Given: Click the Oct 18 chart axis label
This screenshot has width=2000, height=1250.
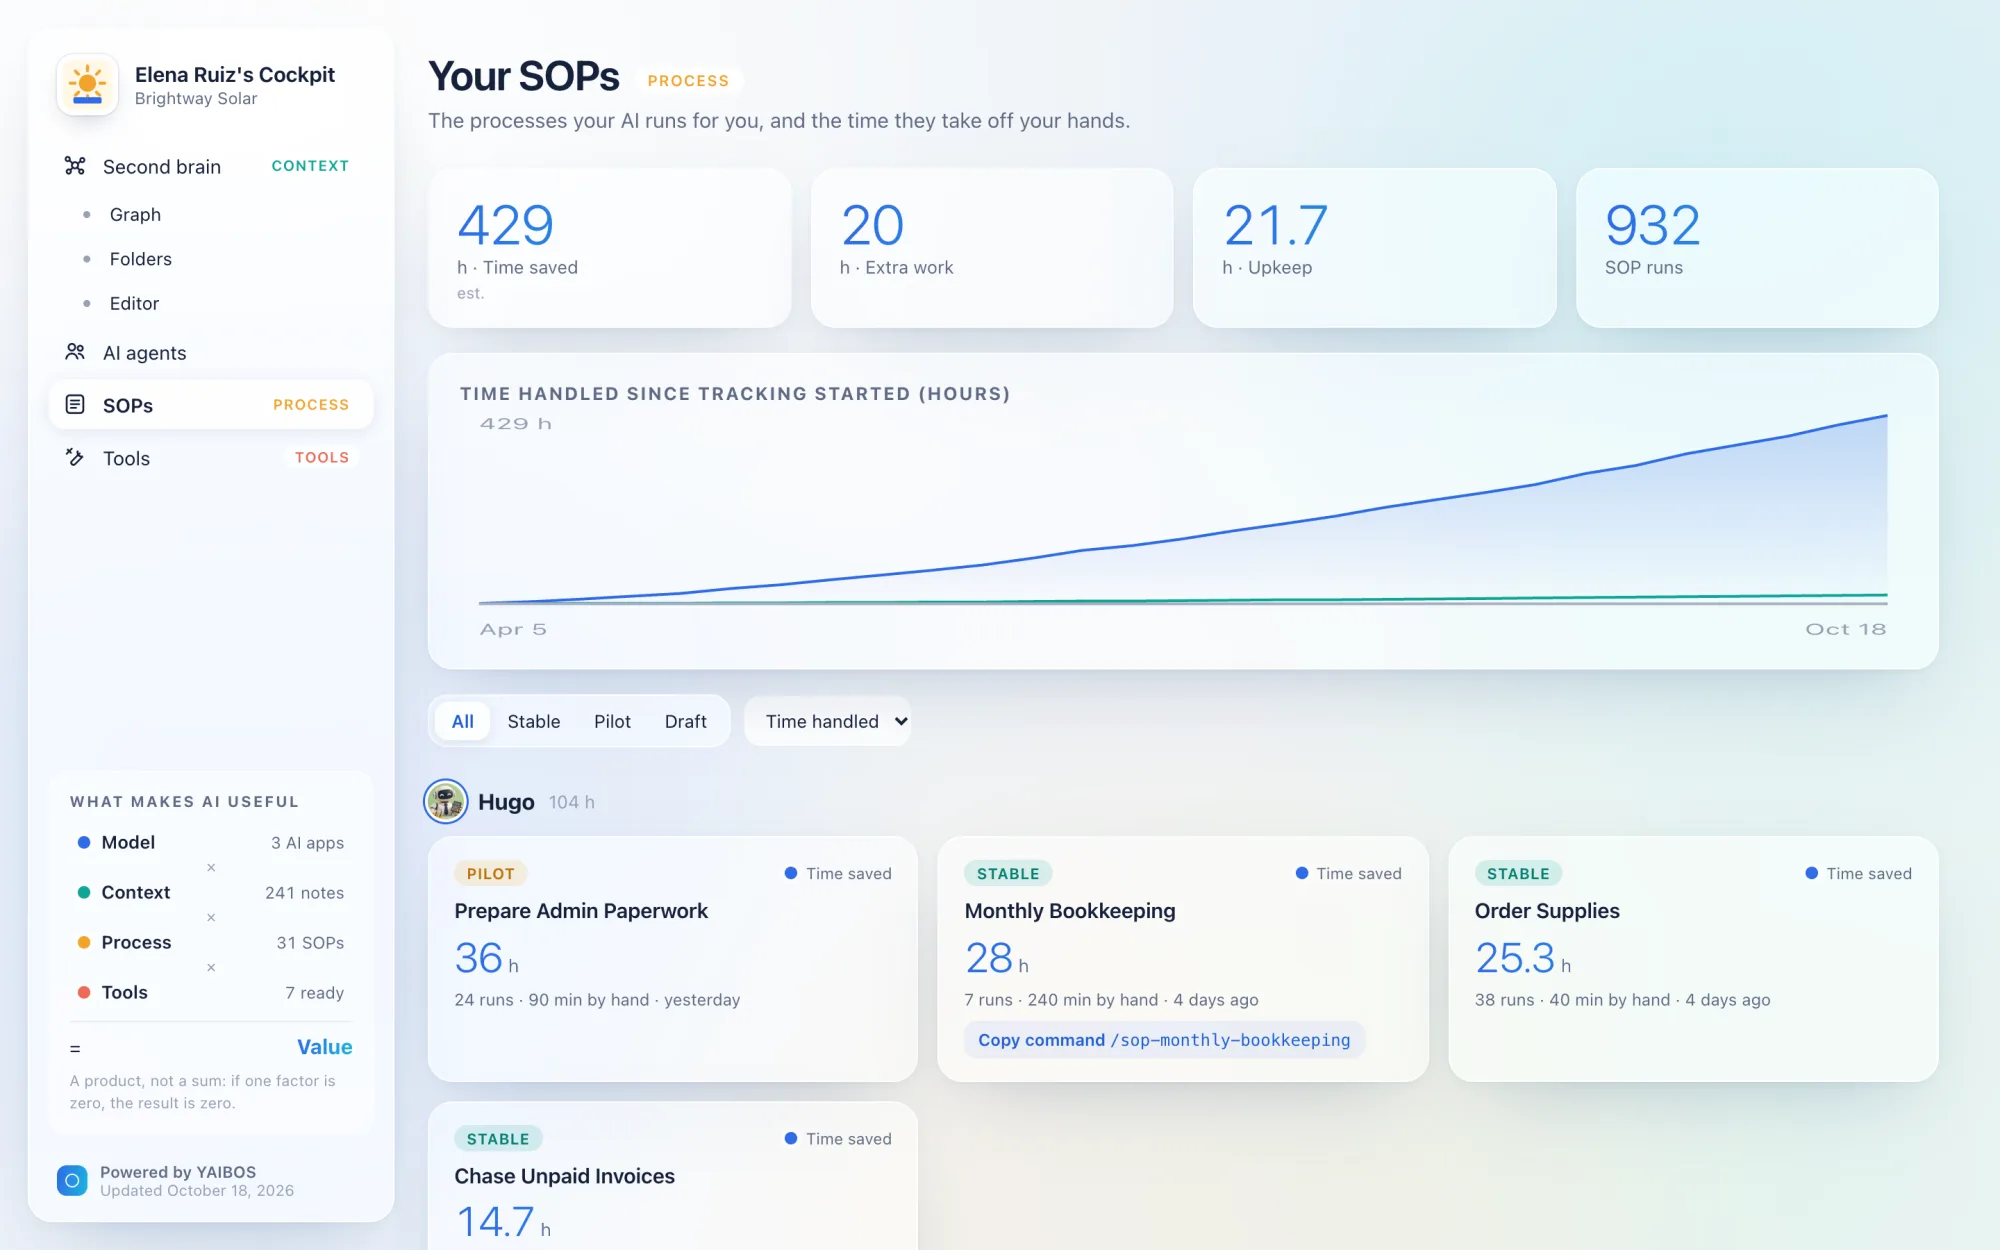Looking at the screenshot, I should pos(1845,629).
